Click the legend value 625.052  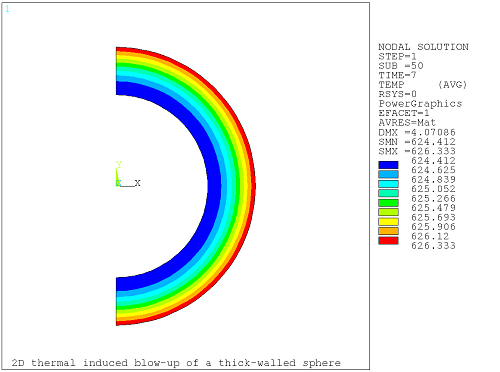coord(433,189)
